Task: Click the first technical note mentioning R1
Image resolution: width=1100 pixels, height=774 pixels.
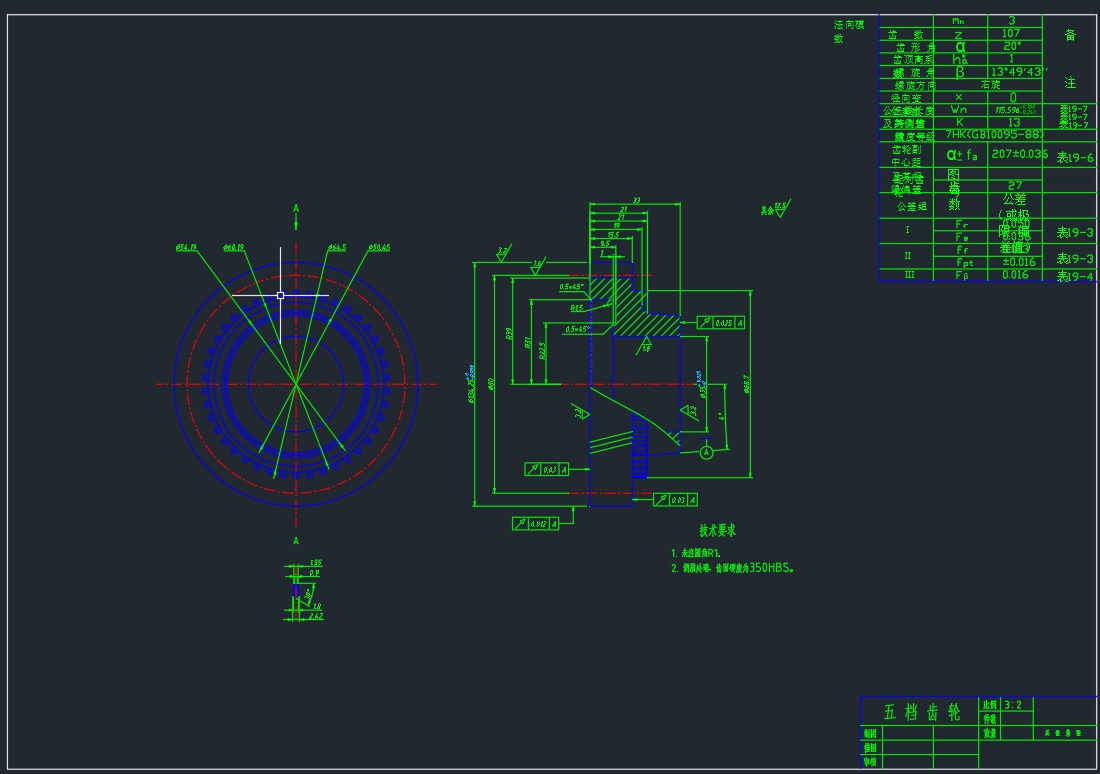Action: point(696,553)
